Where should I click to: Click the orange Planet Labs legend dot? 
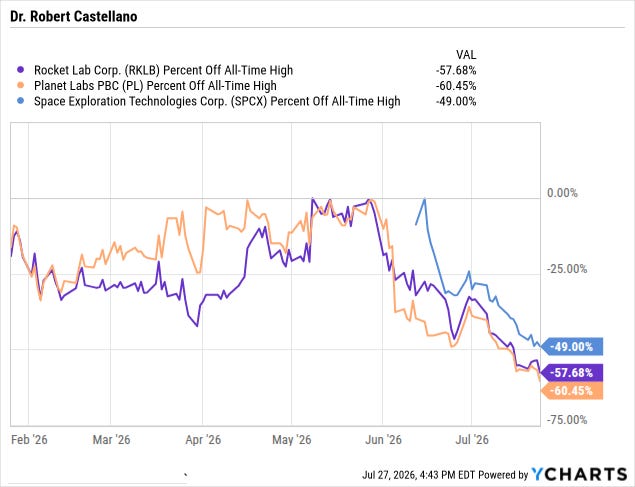tap(21, 85)
